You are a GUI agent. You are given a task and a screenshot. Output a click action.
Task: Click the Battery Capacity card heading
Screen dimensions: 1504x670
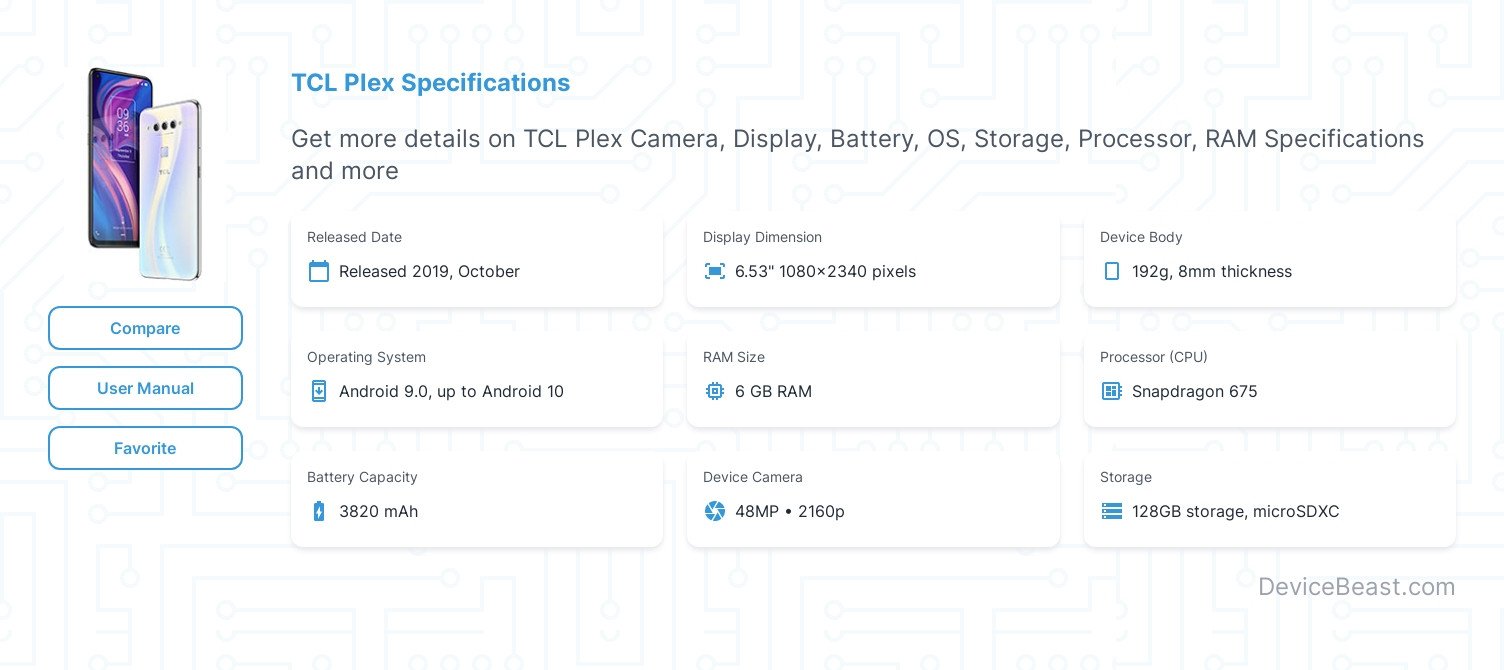362,477
